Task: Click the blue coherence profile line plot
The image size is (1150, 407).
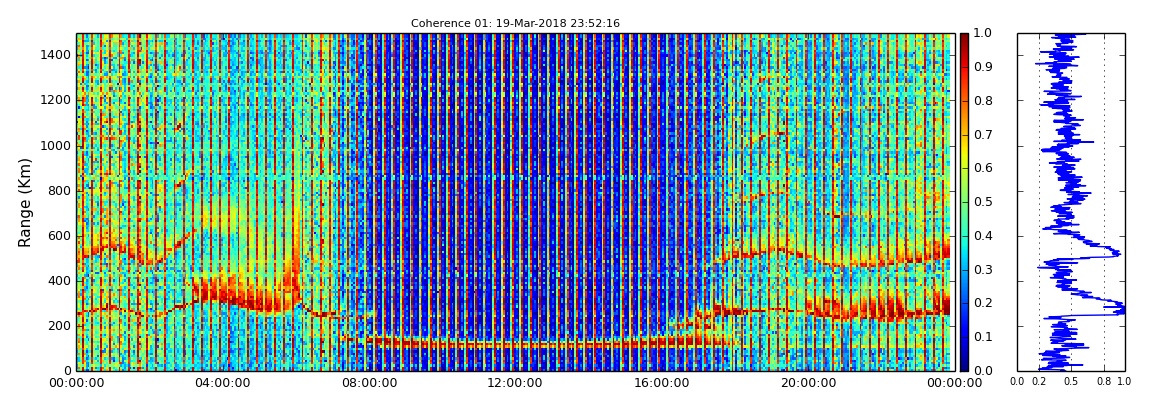Action: coord(1072,202)
